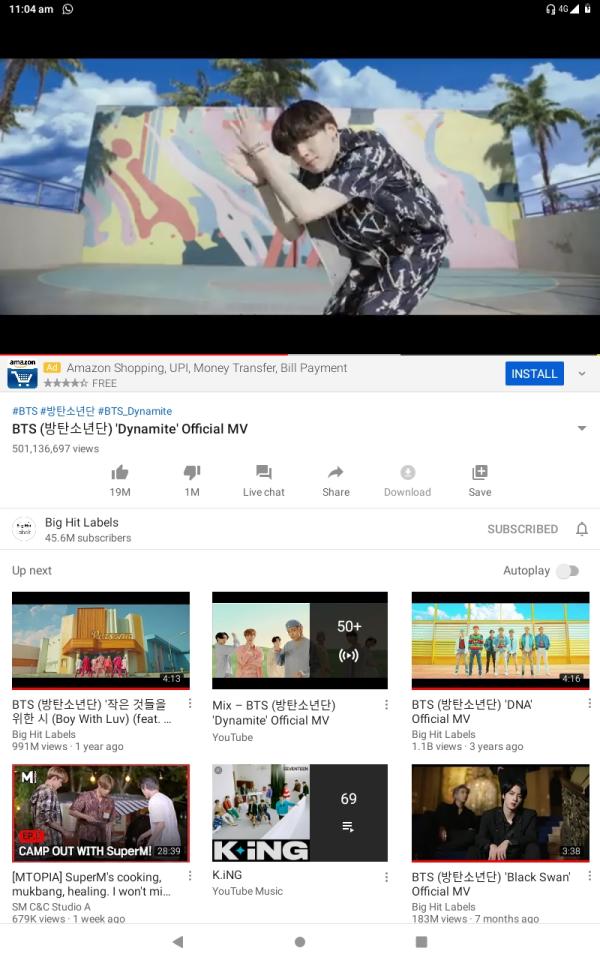Open "Mix – BTS 'Dynamite' Official MV" title

pyautogui.click(x=274, y=713)
